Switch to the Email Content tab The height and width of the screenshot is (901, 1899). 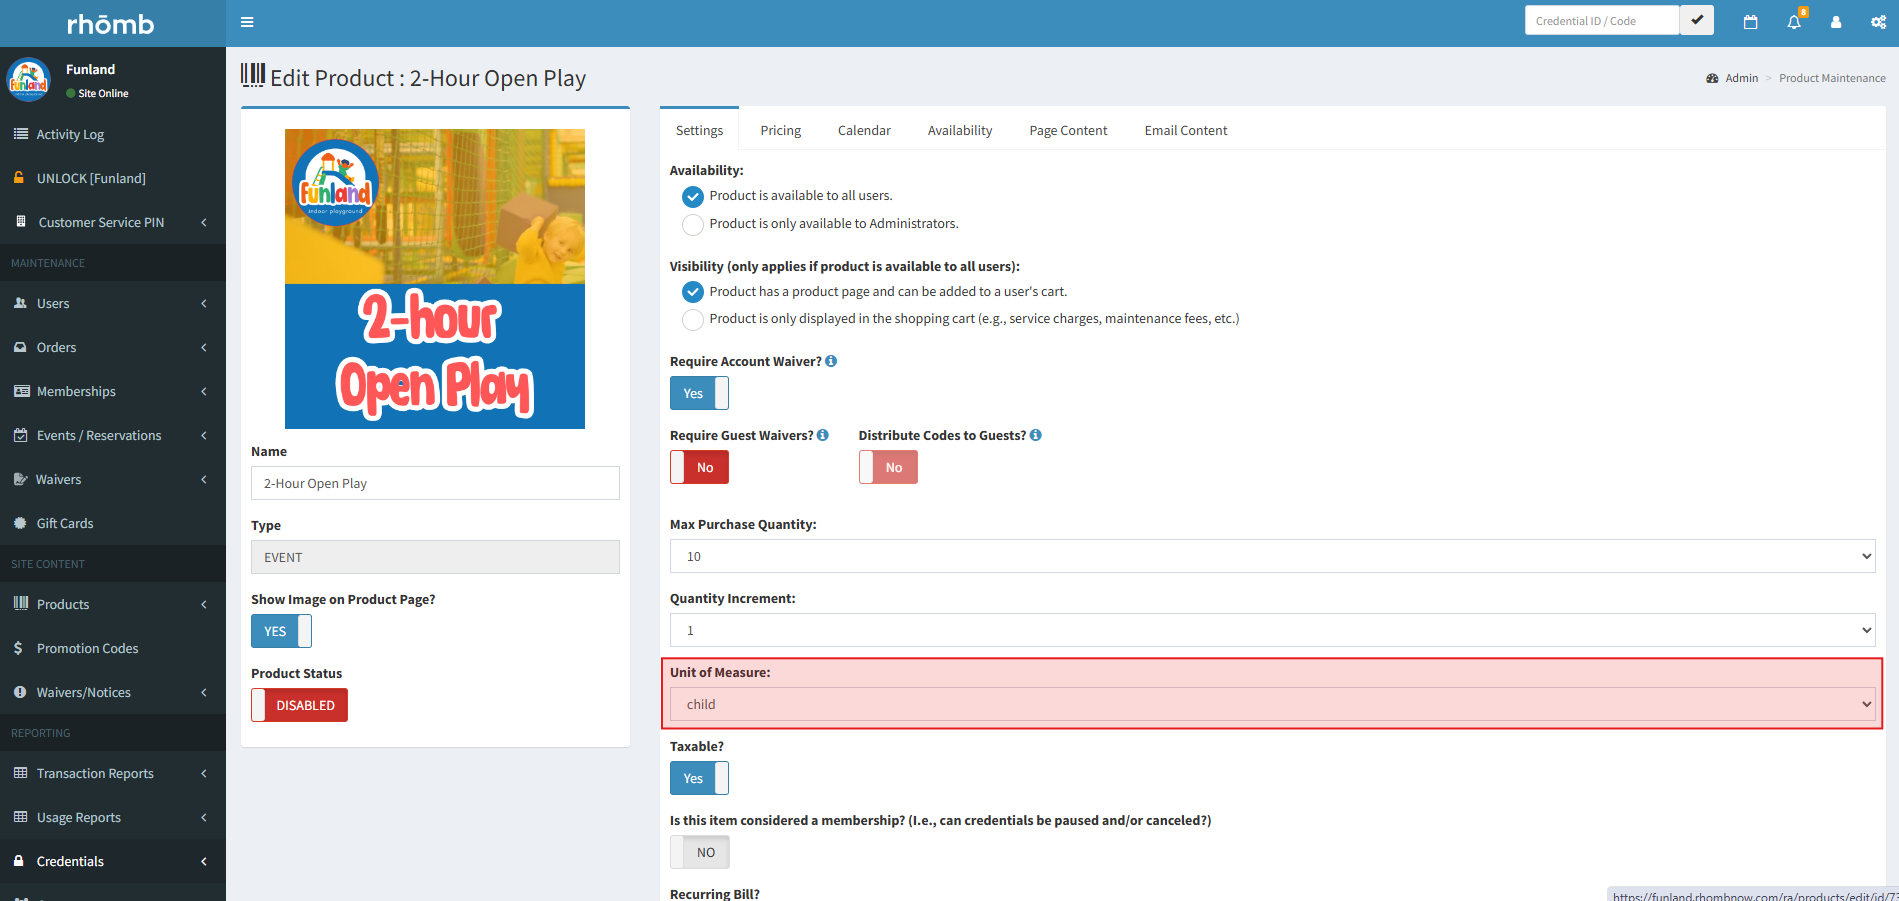tap(1185, 130)
